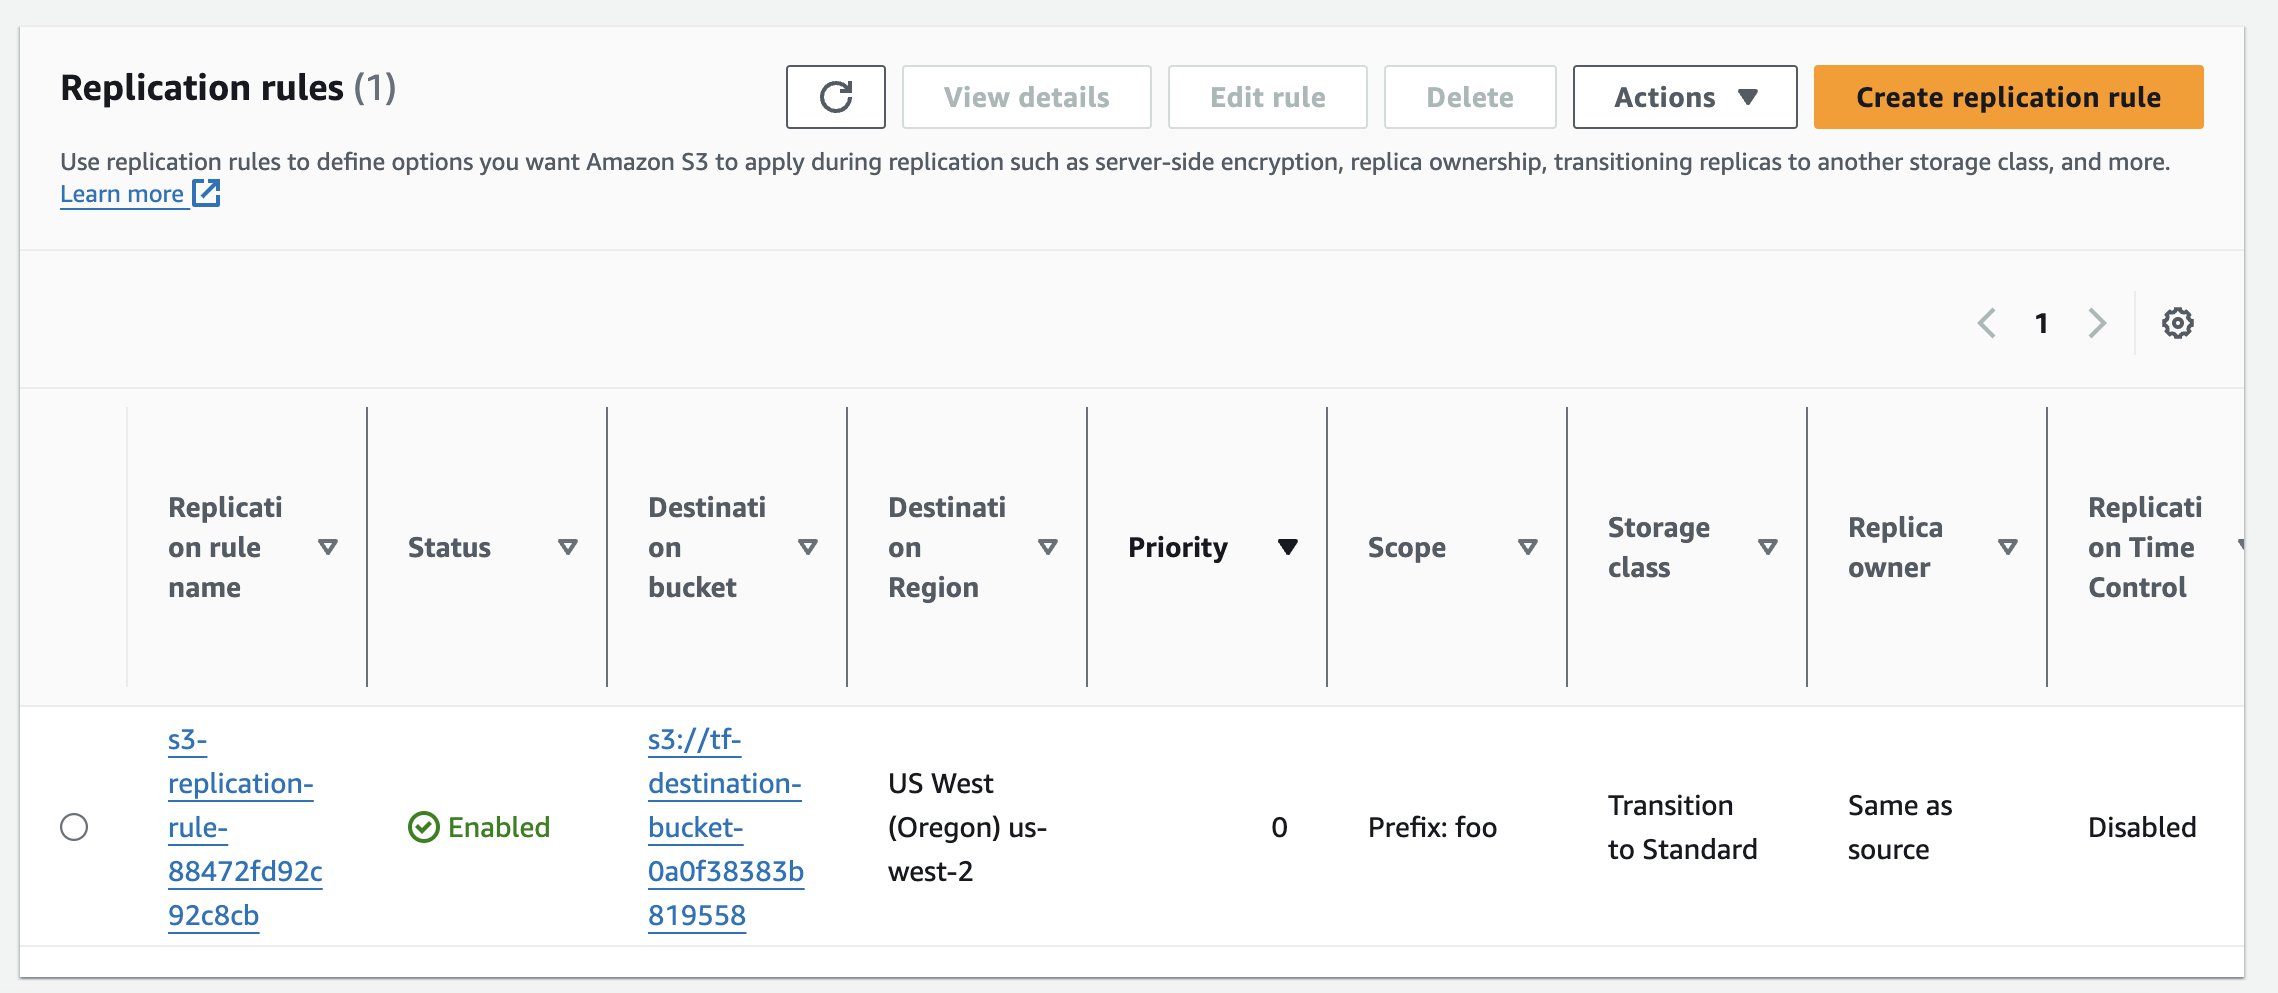Open the Learn more link
This screenshot has height=993, width=2278.
[x=122, y=194]
